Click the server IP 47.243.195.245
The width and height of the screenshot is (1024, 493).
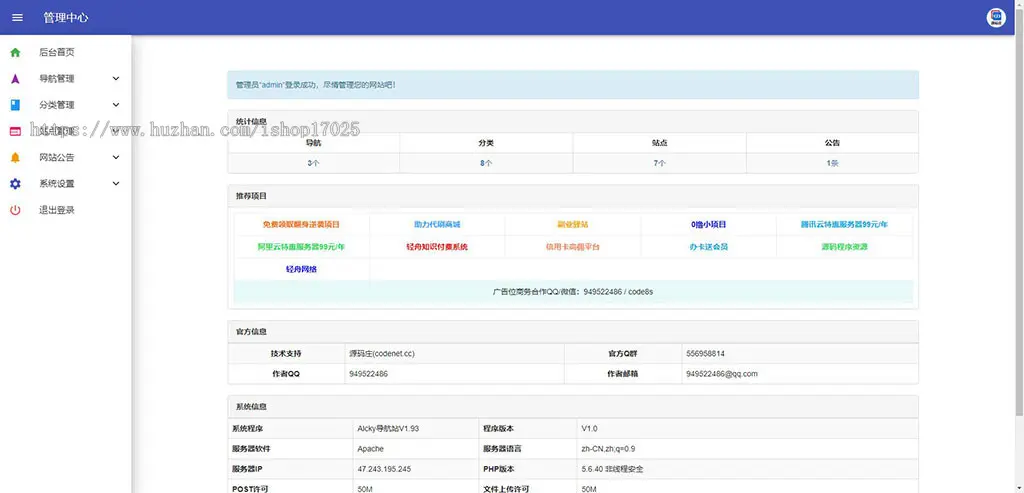384,469
